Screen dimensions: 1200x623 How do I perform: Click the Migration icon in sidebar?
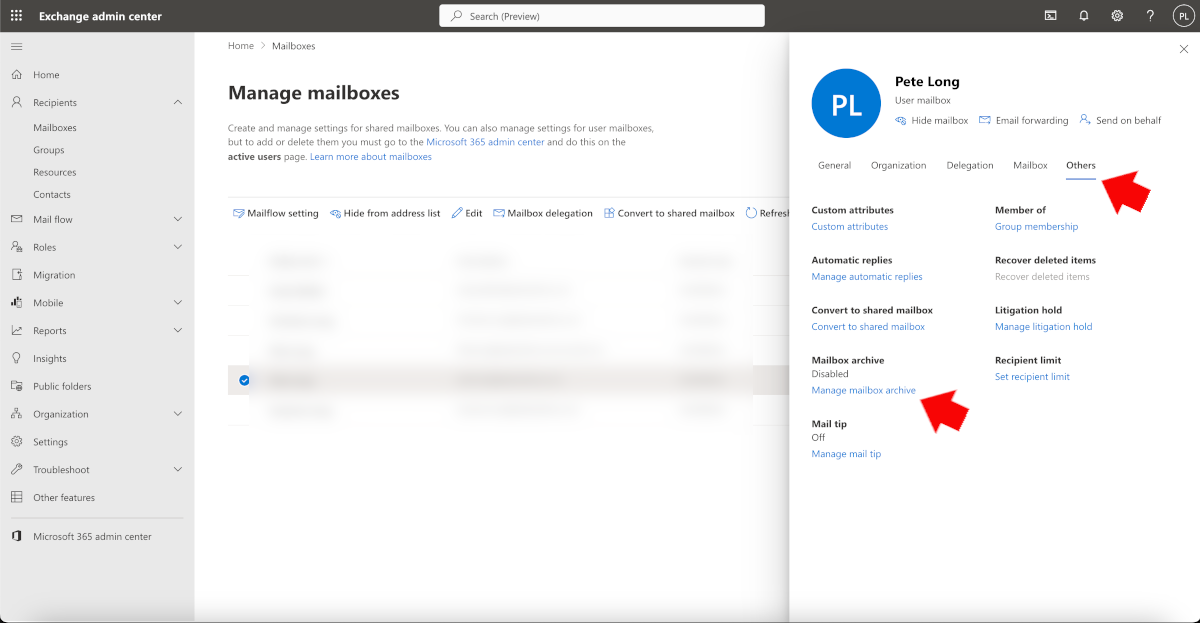click(16, 275)
